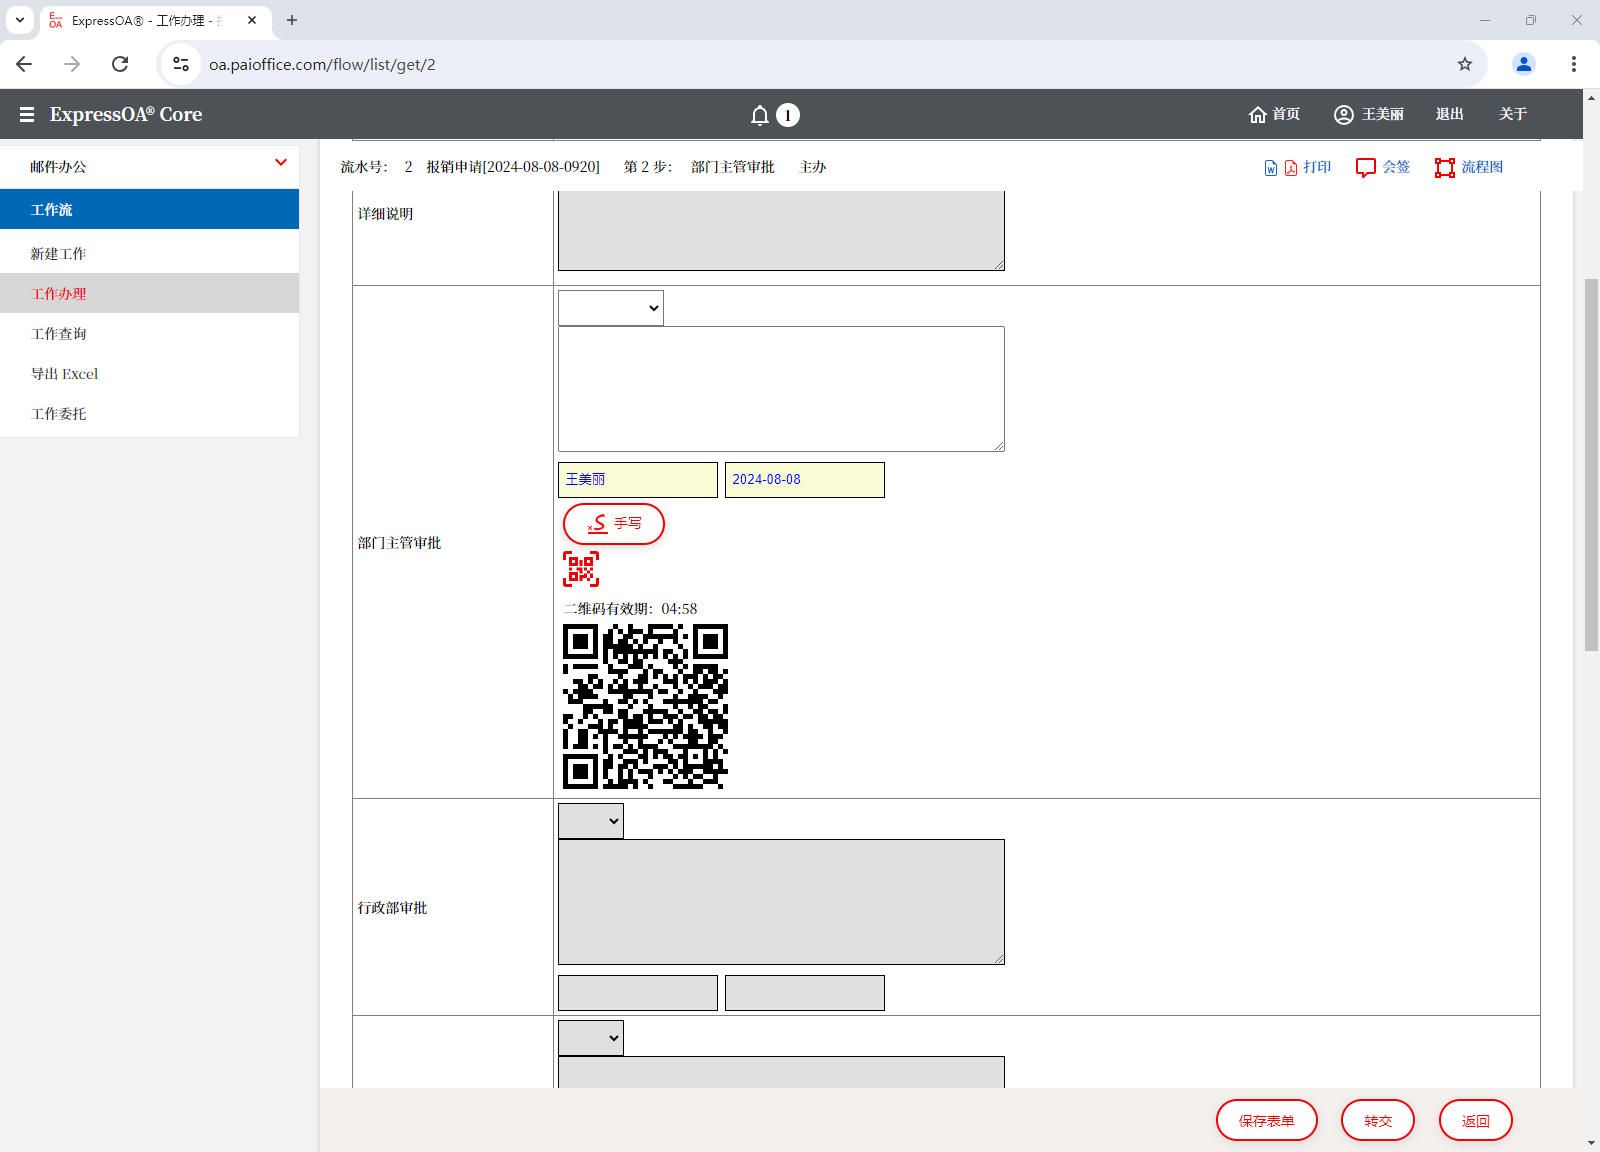Click the 部门主管审批 opinion text area
The width and height of the screenshot is (1600, 1152).
(x=781, y=389)
